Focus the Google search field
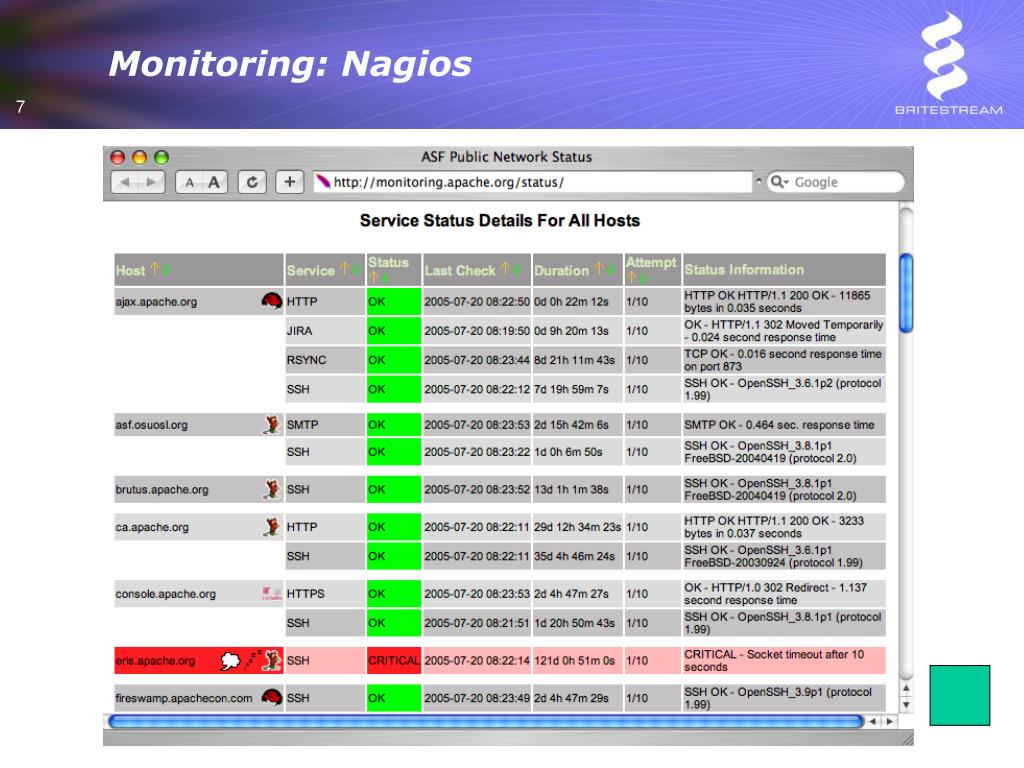 (836, 182)
